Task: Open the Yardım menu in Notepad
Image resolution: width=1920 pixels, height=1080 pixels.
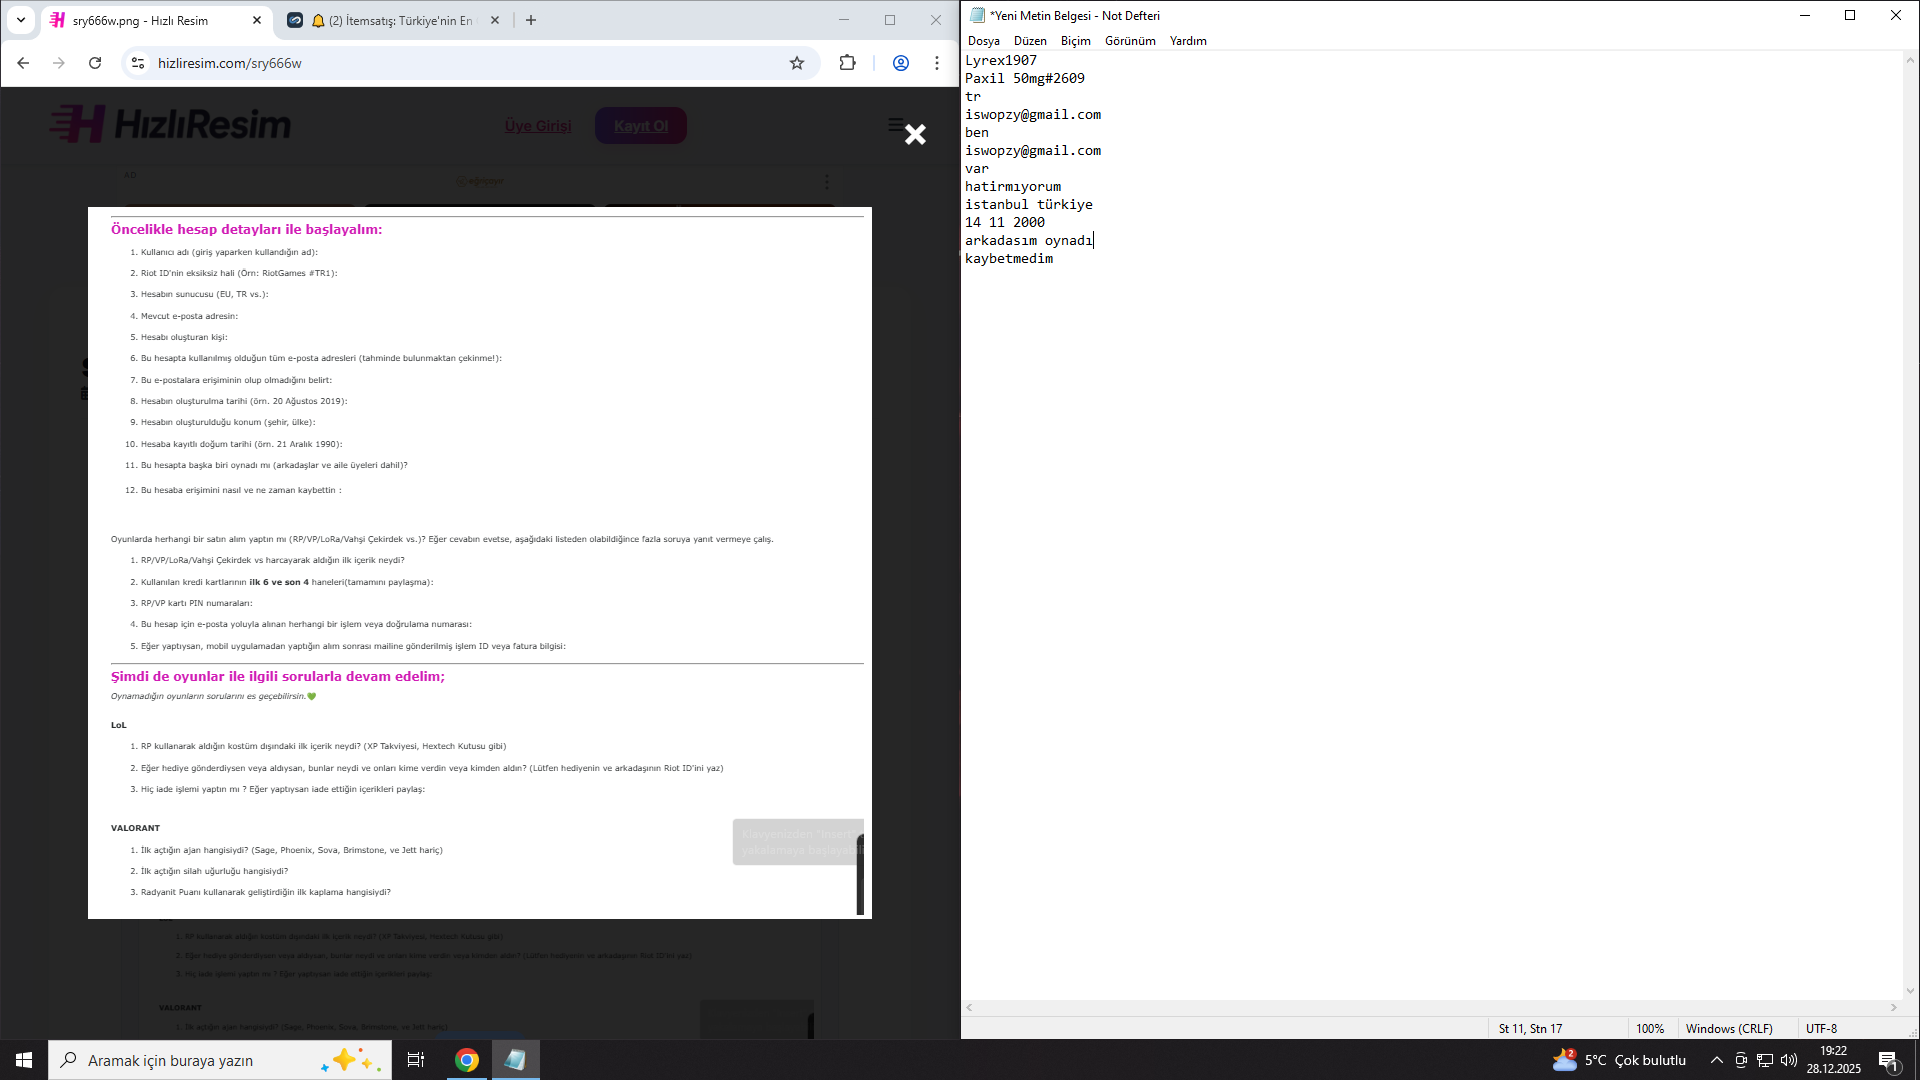Action: (1188, 41)
